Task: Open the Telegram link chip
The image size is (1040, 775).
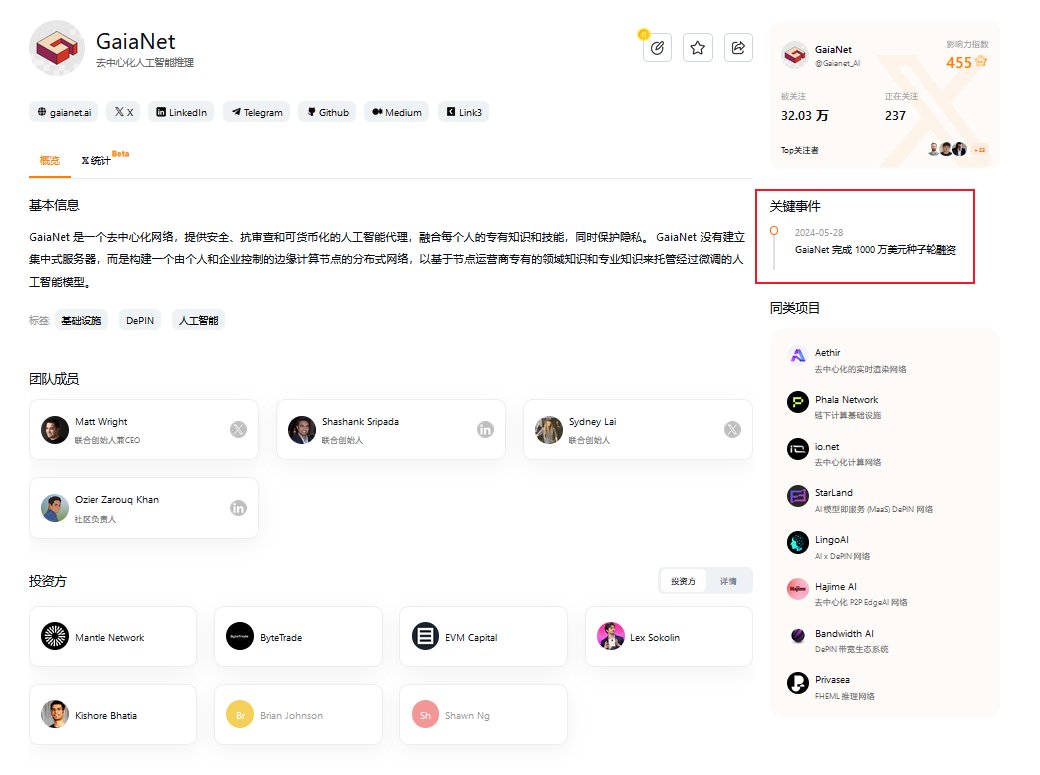Action: pyautogui.click(x=257, y=112)
